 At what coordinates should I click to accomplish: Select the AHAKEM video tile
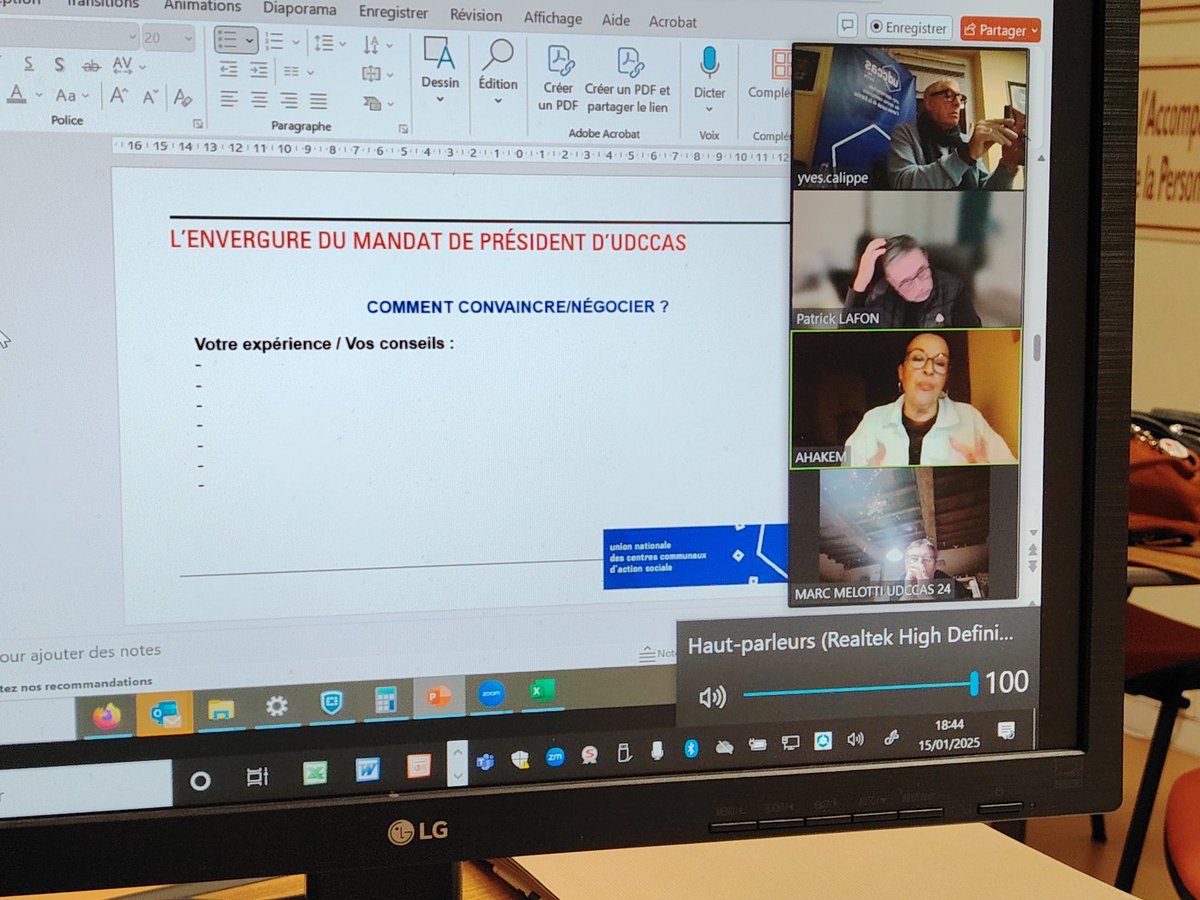[906, 398]
